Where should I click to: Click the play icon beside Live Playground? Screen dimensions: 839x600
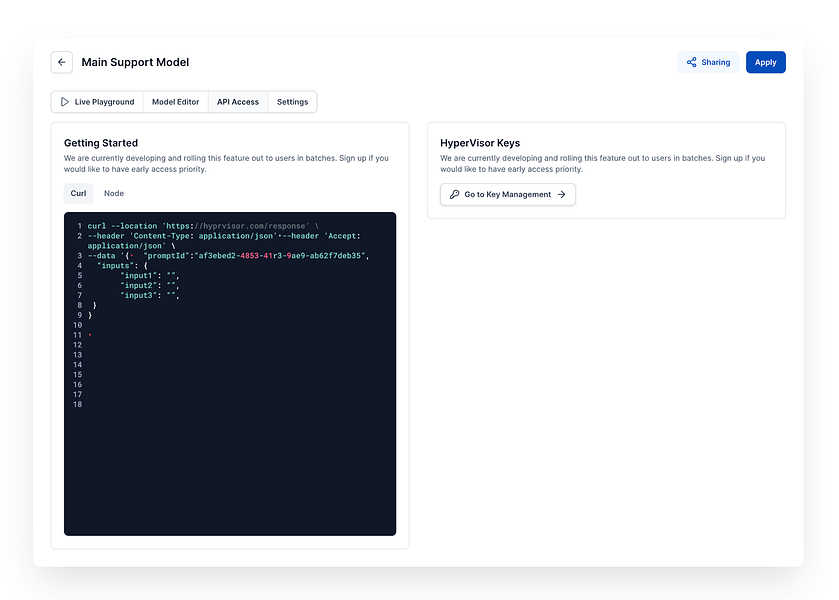(x=65, y=102)
